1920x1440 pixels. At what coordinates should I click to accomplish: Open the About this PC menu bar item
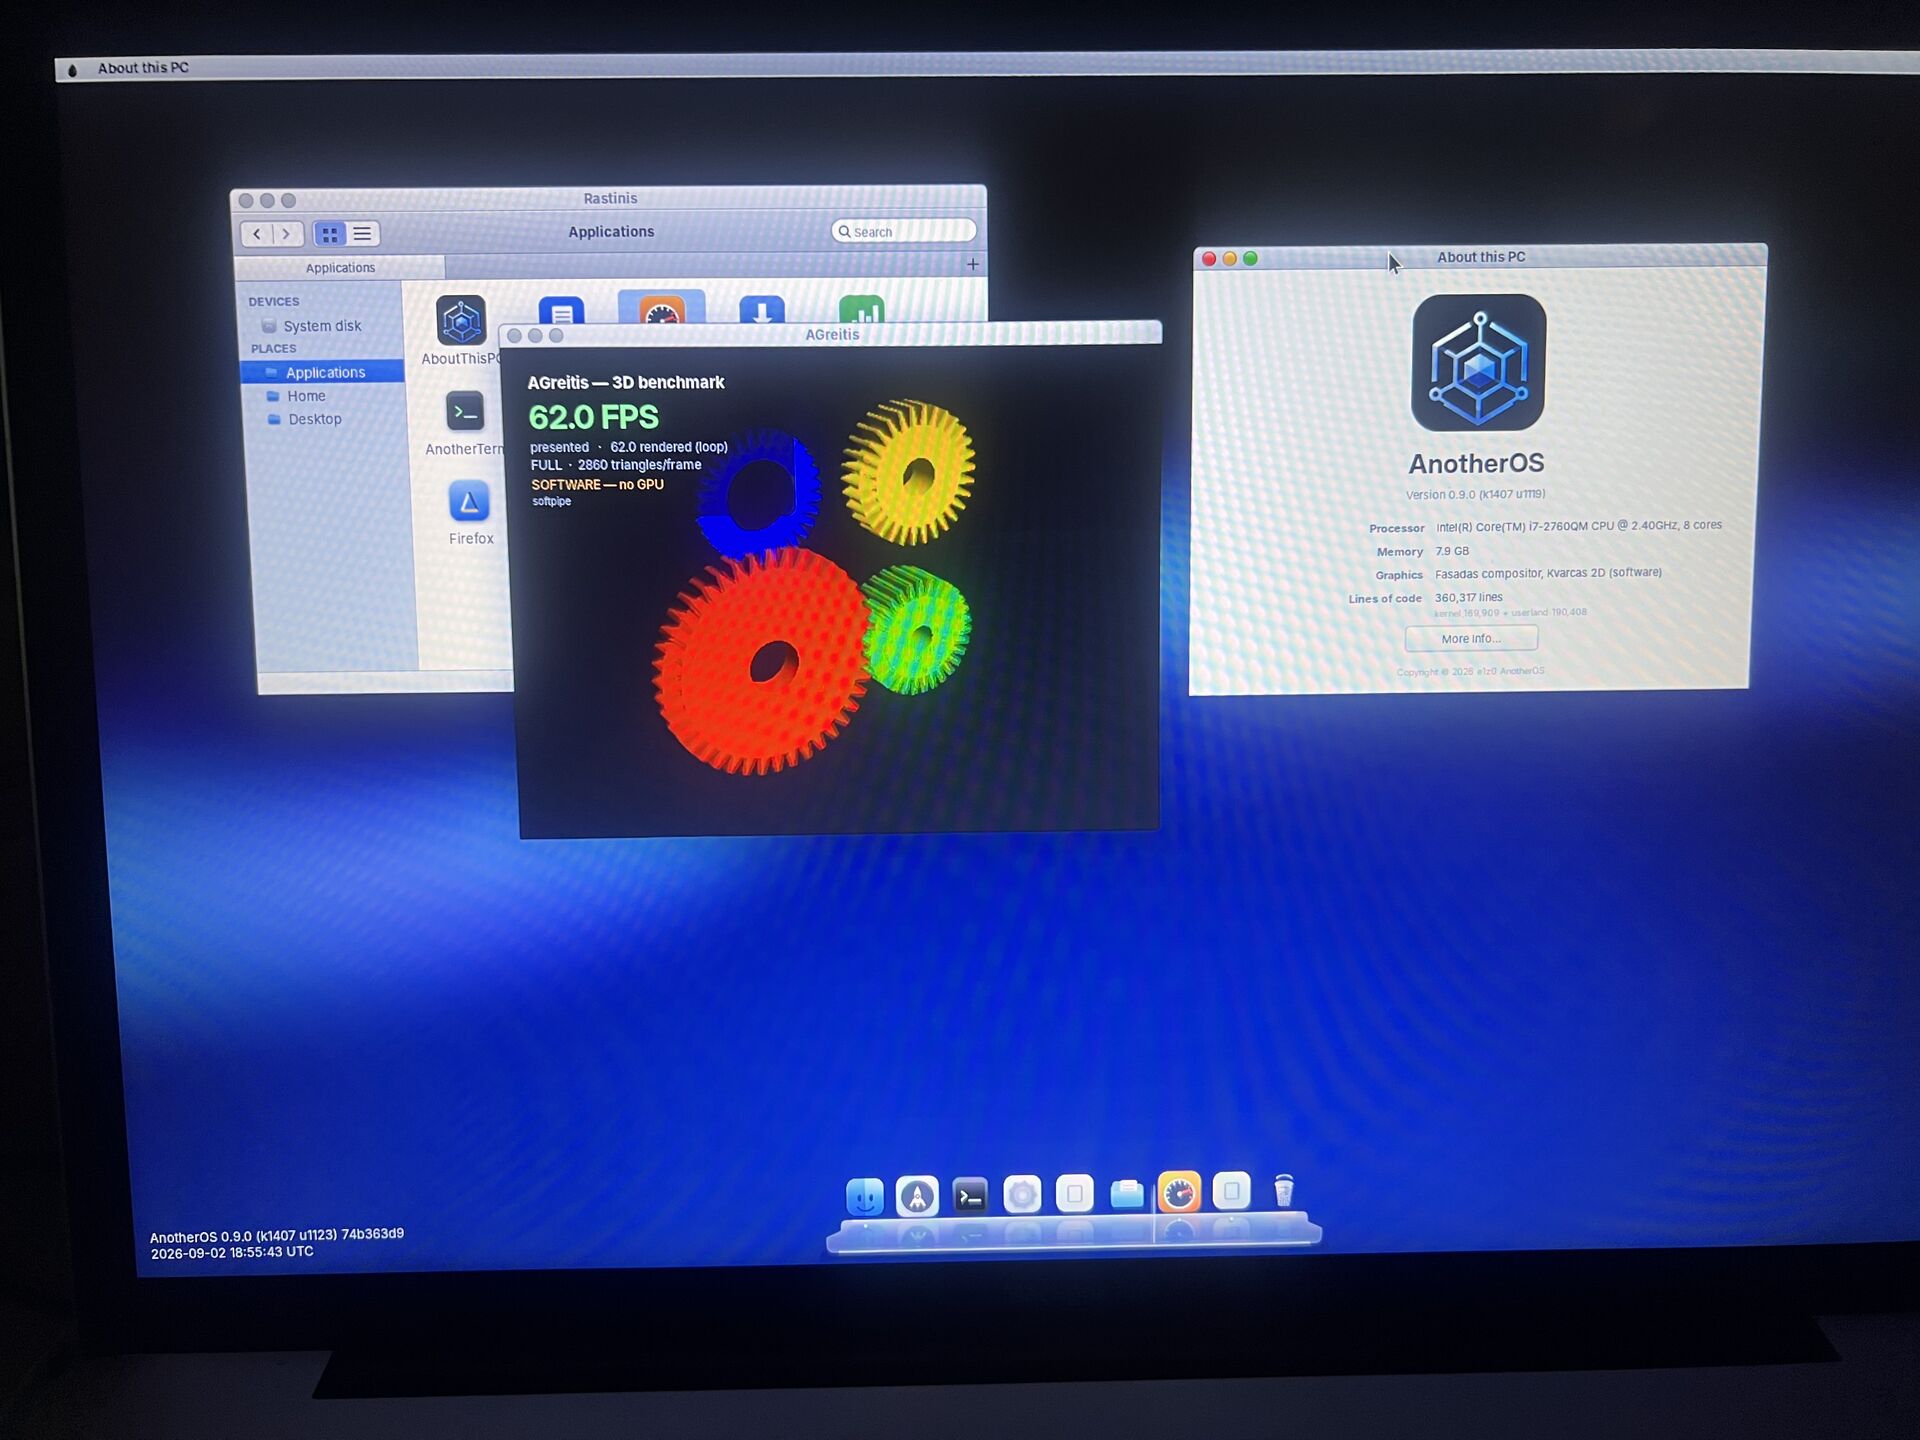[143, 68]
